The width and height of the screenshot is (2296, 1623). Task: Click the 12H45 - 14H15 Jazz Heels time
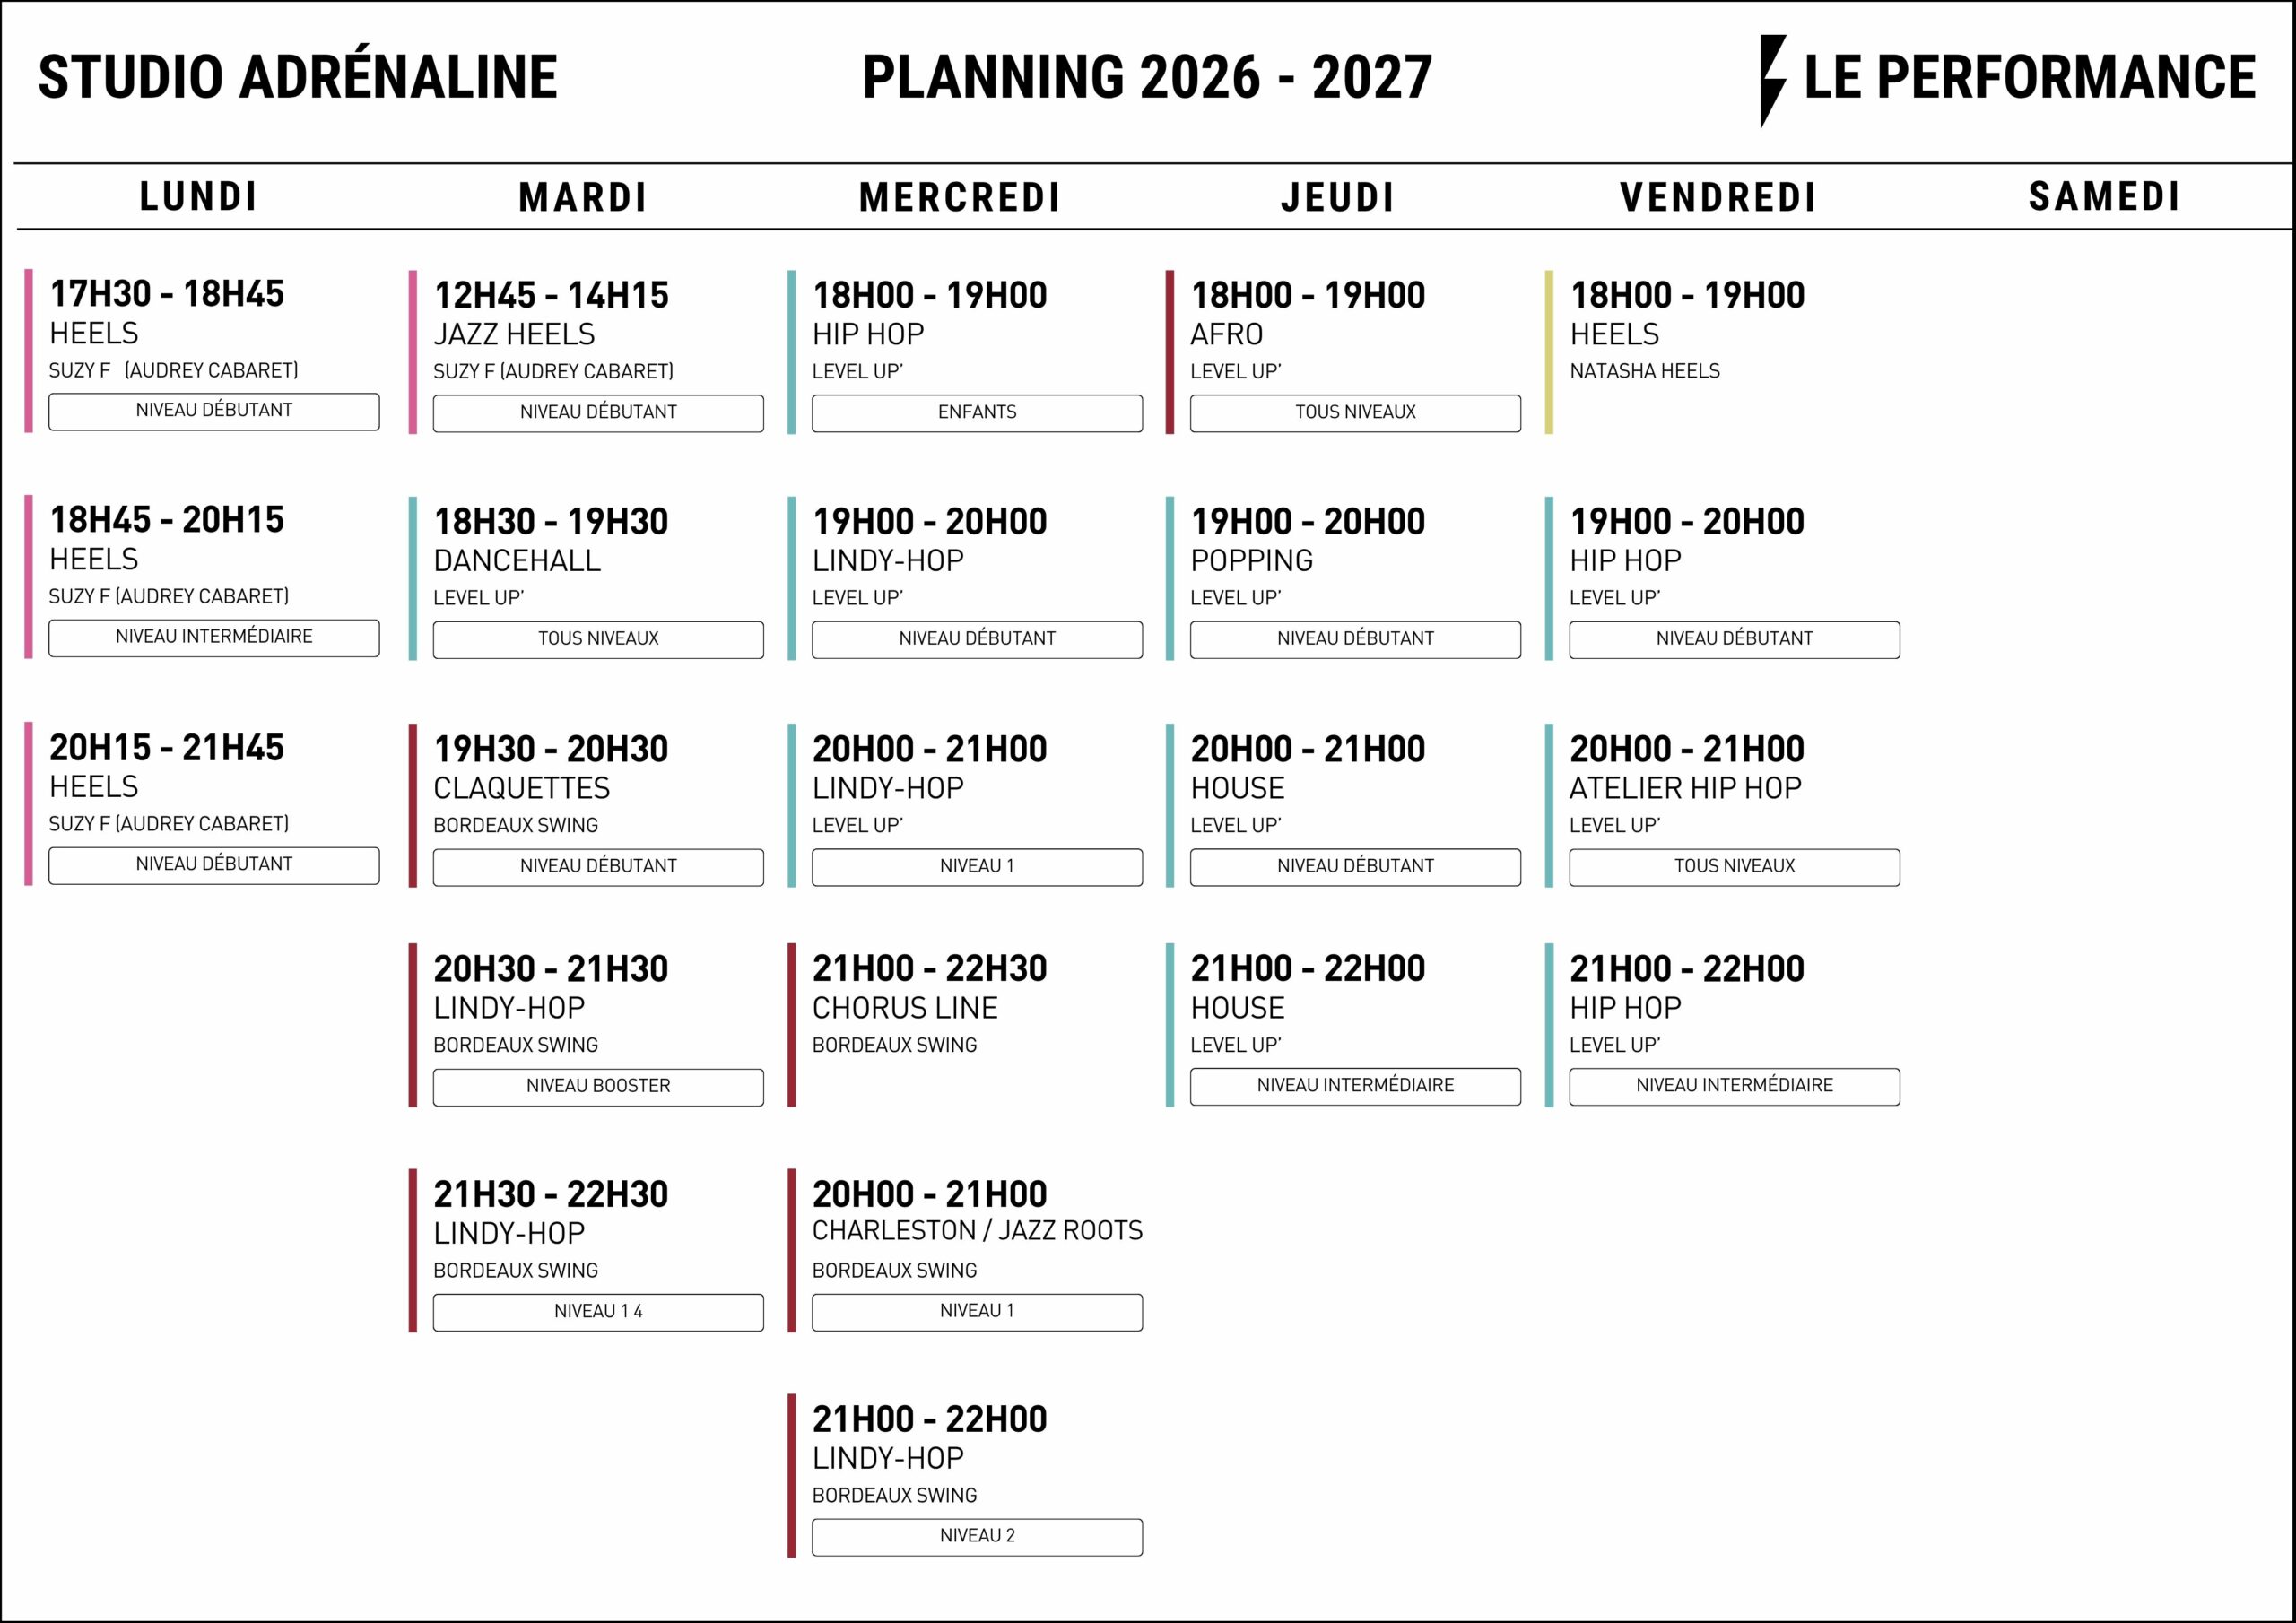tap(551, 295)
